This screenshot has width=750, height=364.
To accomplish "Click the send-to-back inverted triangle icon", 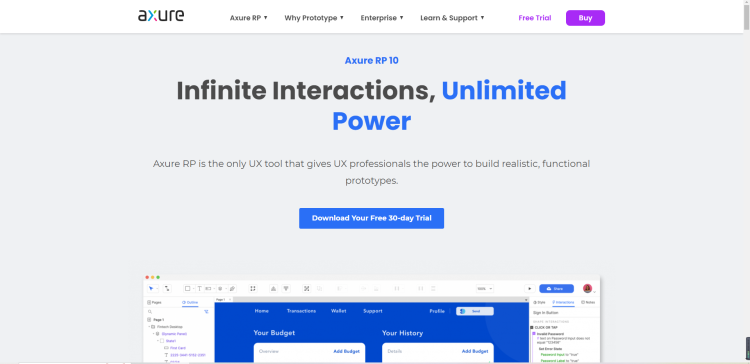I will pyautogui.click(x=286, y=288).
